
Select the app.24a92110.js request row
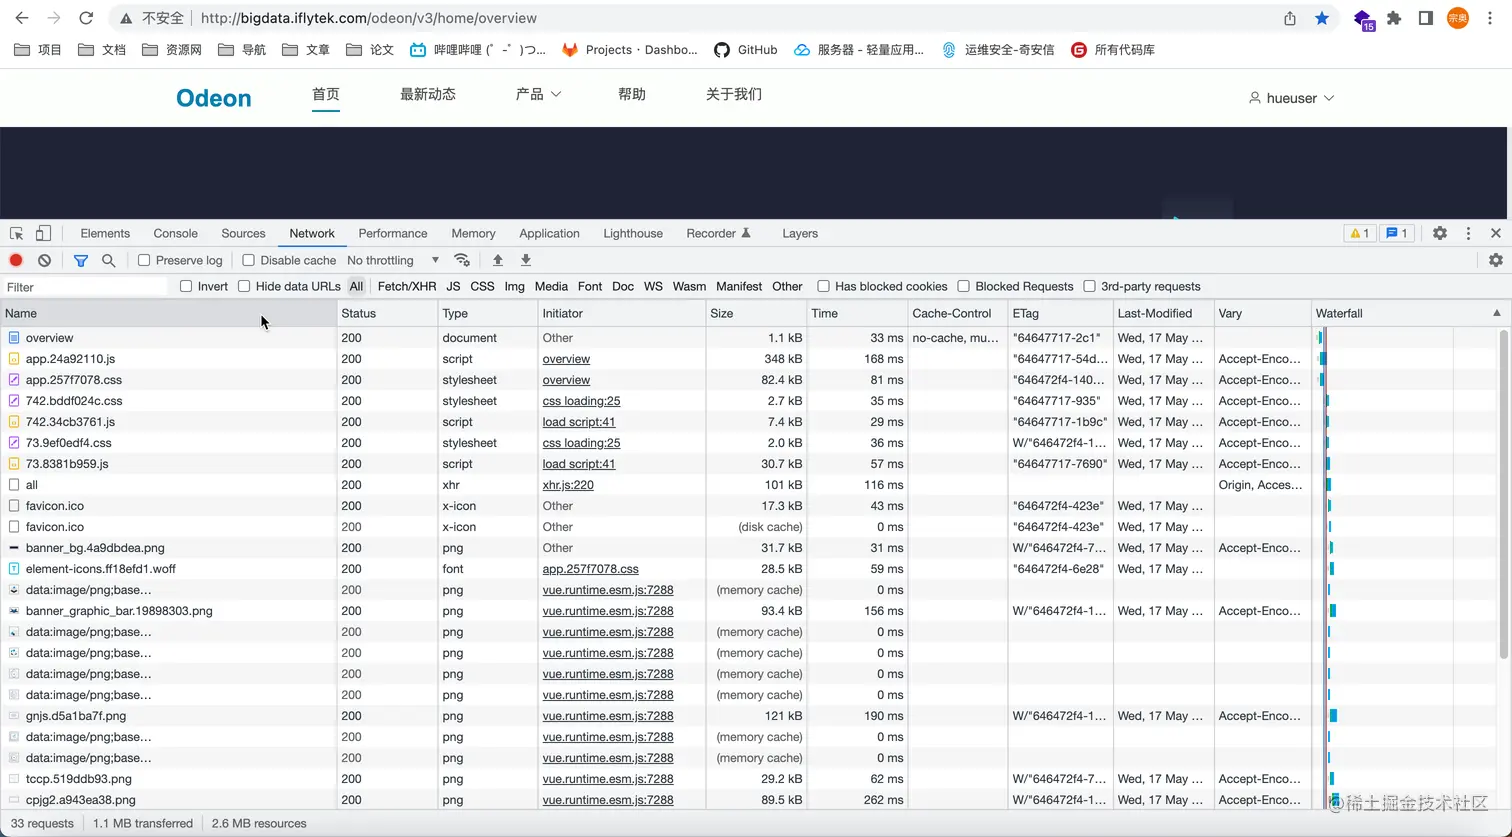pyautogui.click(x=655, y=359)
